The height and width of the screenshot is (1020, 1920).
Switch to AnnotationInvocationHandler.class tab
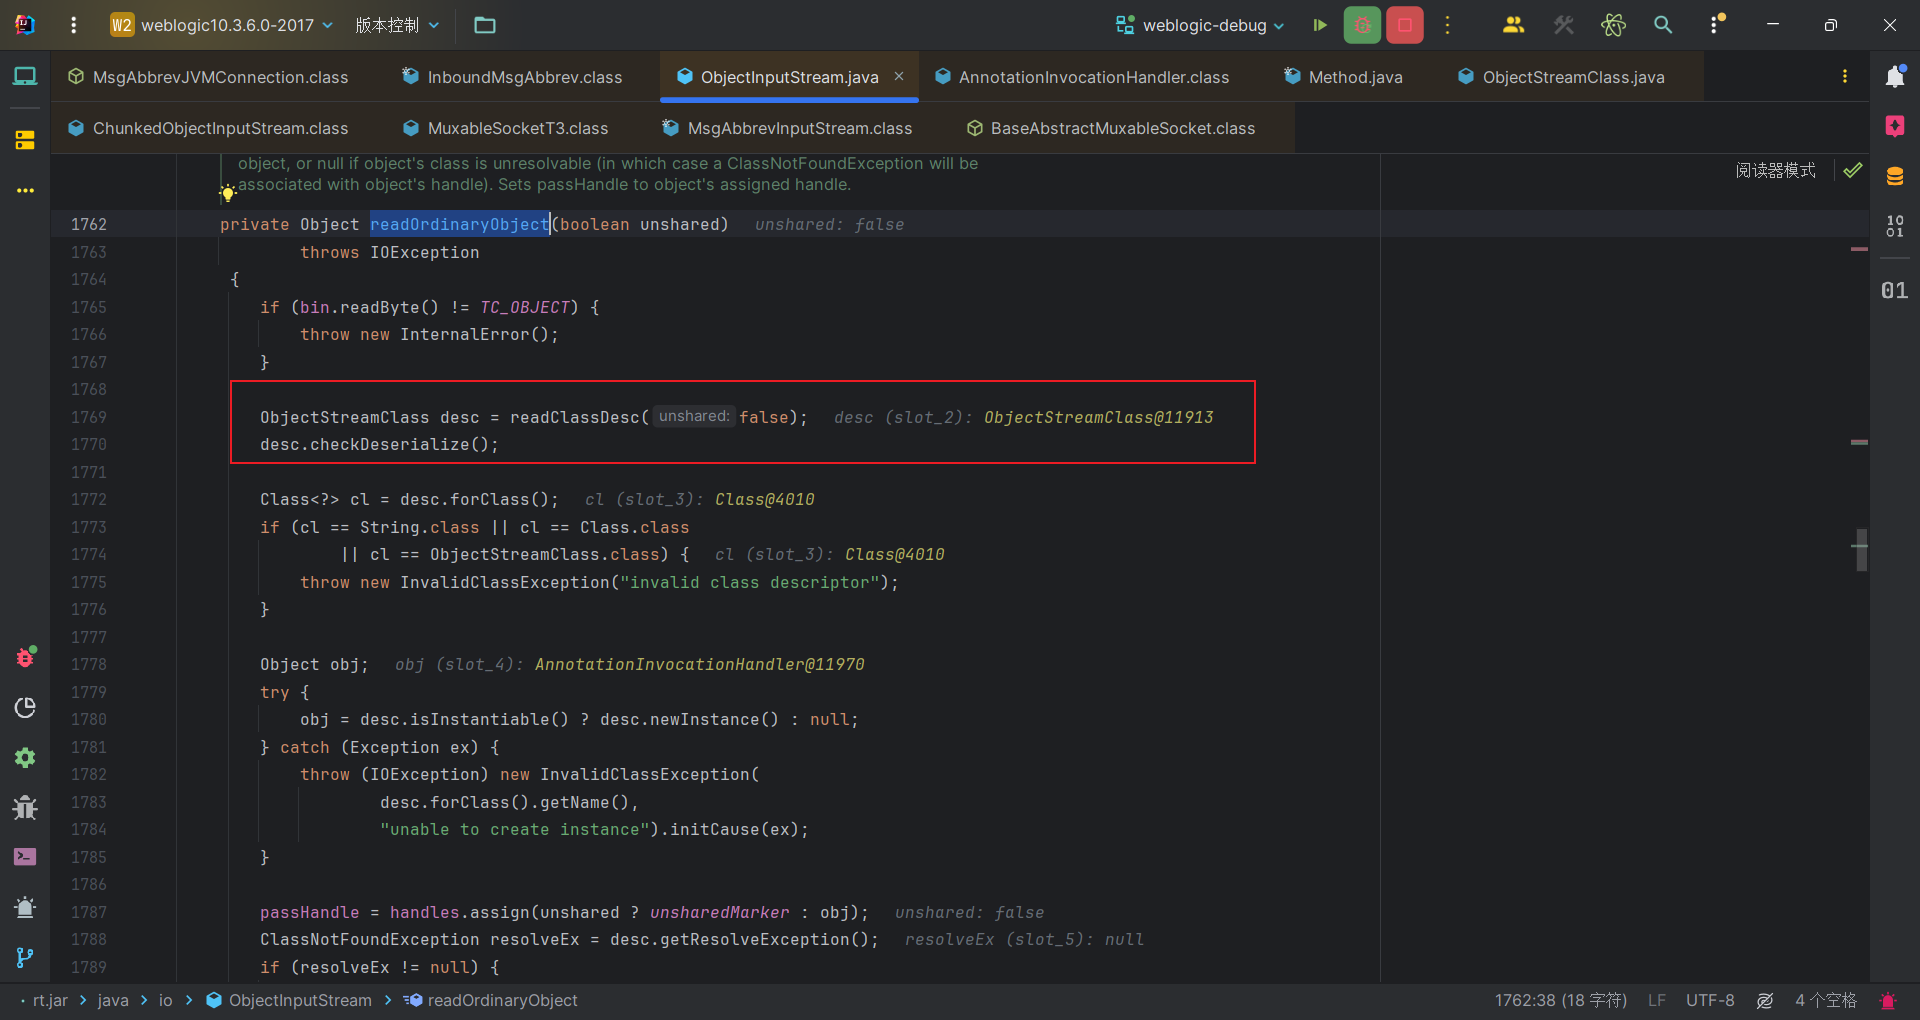[1082, 77]
